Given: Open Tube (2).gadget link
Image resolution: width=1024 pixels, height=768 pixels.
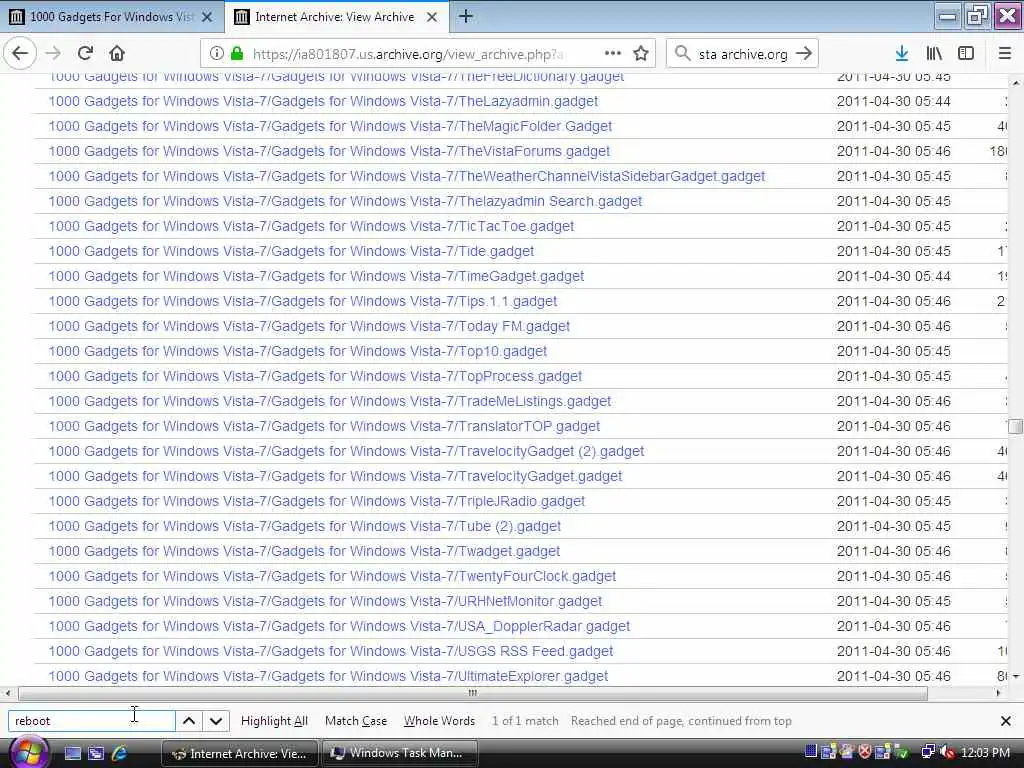Looking at the screenshot, I should tap(305, 526).
